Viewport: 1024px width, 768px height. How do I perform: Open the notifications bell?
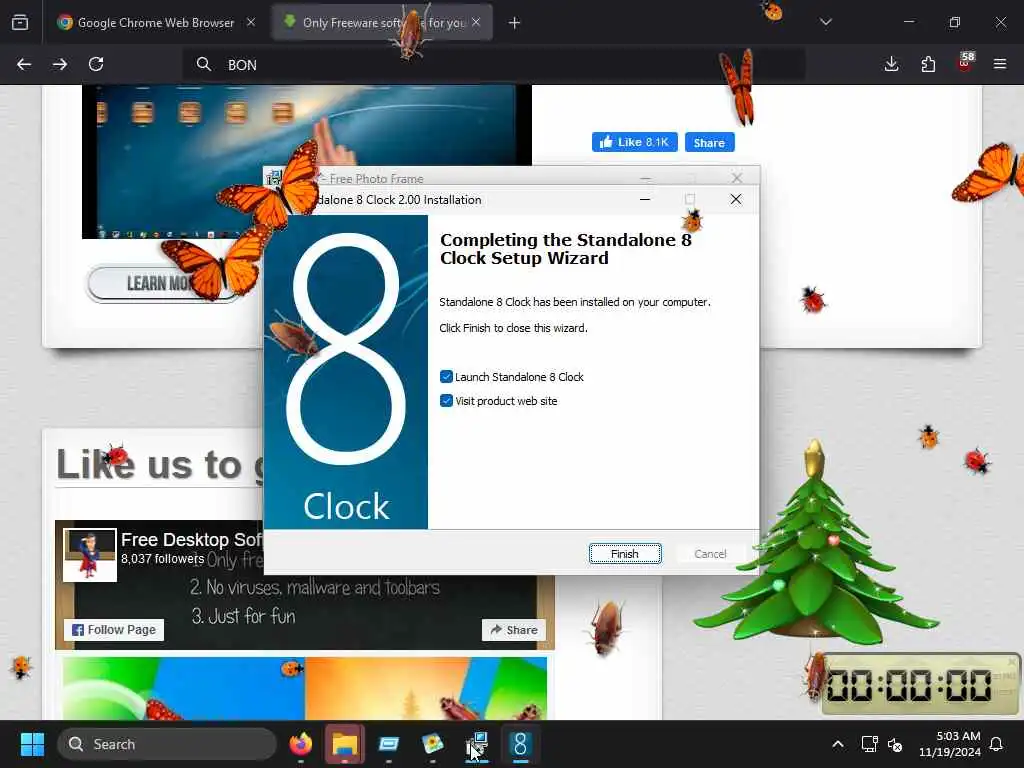tap(997, 744)
